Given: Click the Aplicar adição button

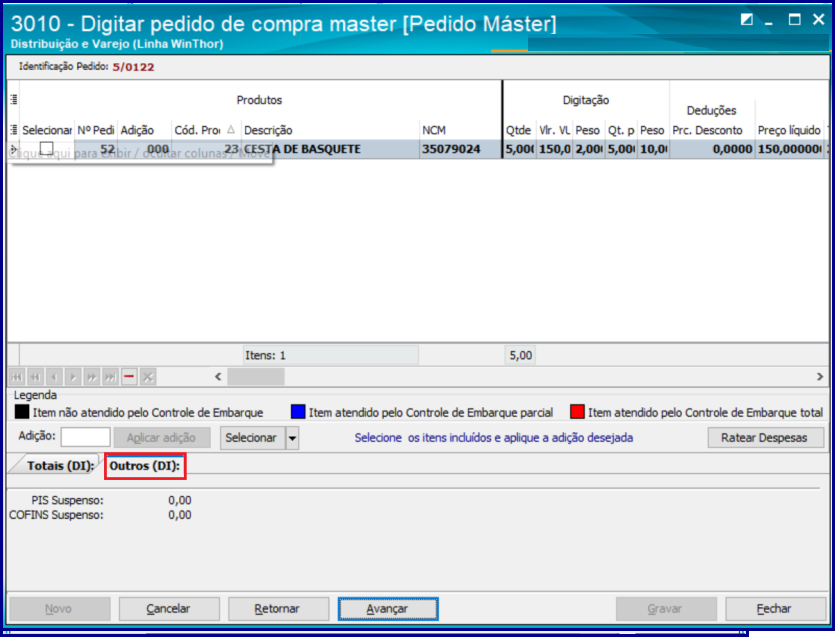Looking at the screenshot, I should [162, 438].
